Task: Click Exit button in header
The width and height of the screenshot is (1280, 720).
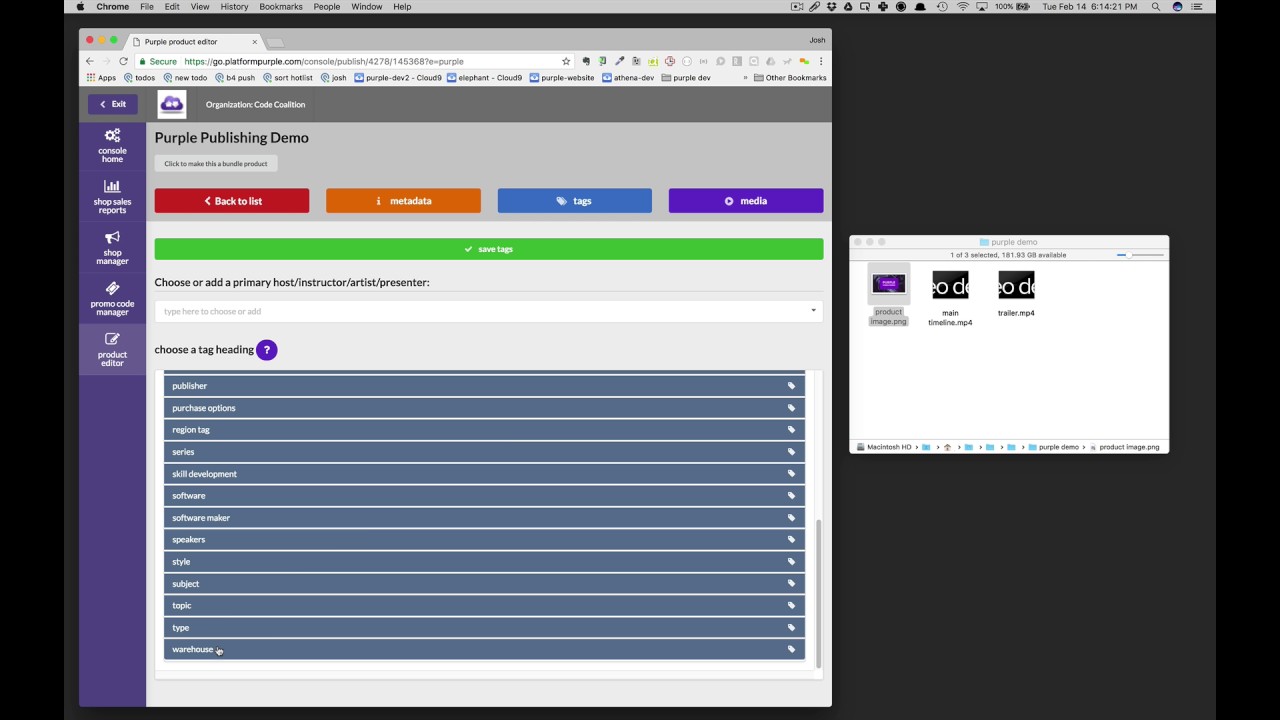Action: (113, 104)
